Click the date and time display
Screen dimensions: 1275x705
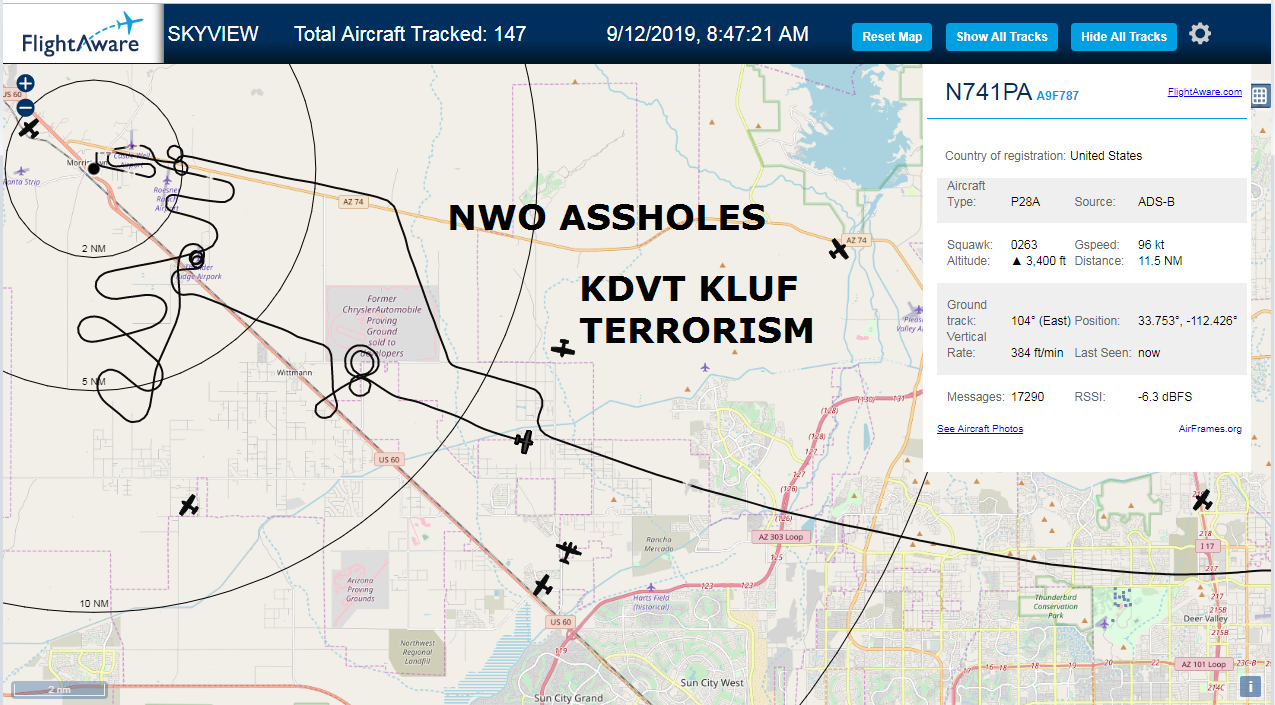(708, 34)
